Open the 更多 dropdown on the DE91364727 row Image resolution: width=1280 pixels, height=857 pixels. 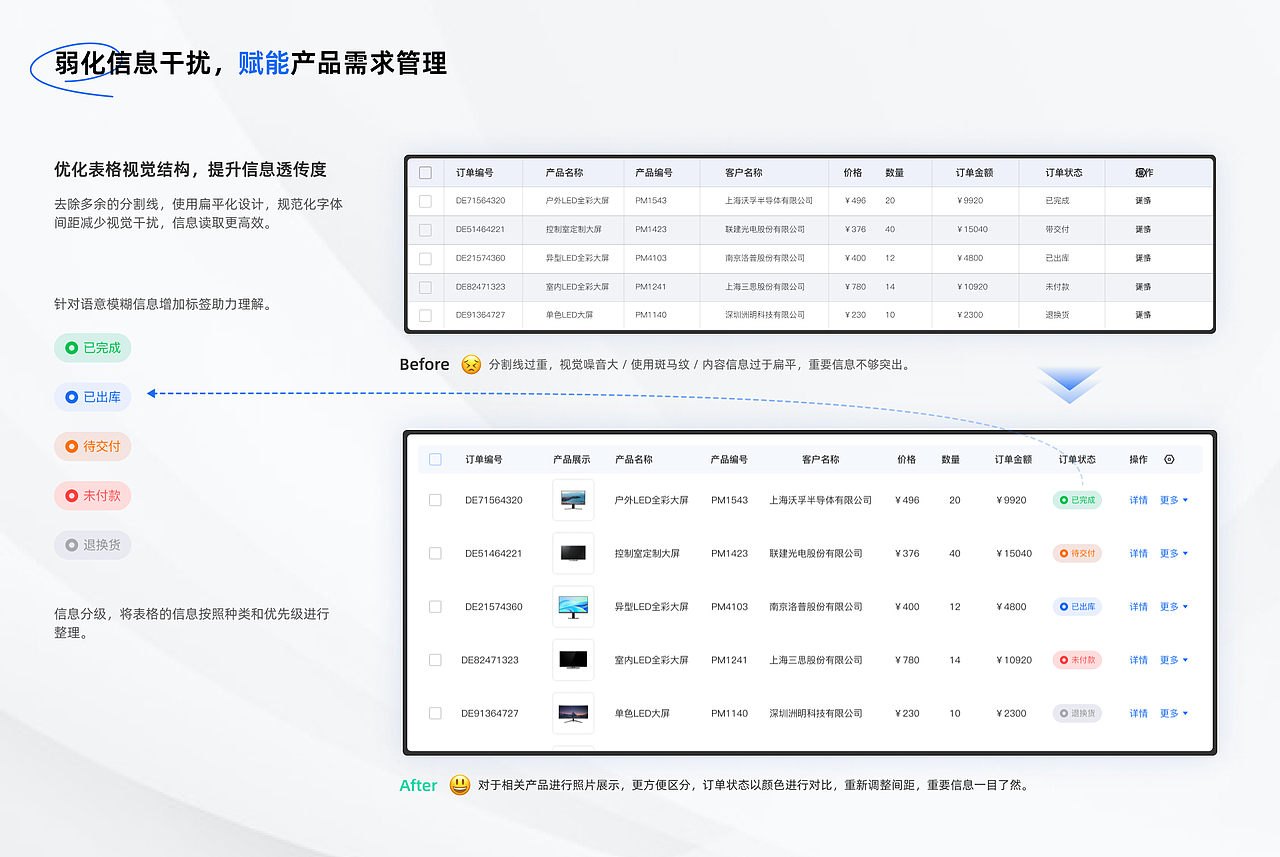pyautogui.click(x=1172, y=713)
